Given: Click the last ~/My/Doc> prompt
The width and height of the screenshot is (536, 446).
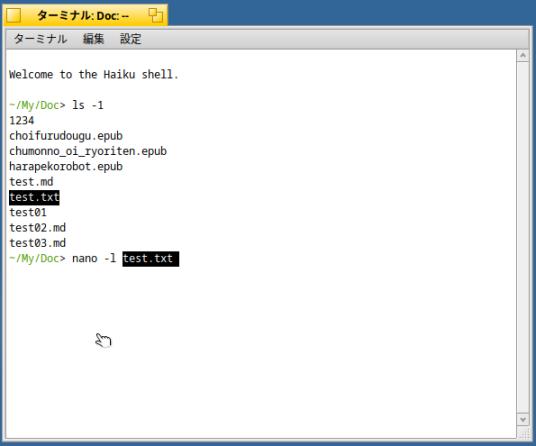Looking at the screenshot, I should [x=37, y=258].
